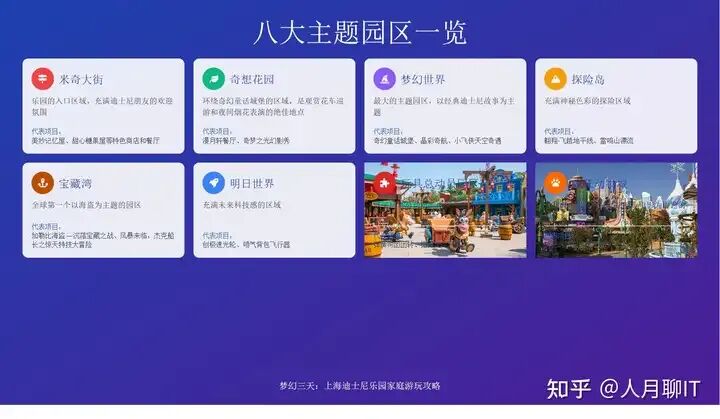This screenshot has height=419, width=720.
Task: Click the footer text 梦幻三天：上海迪士尼乐园家庭游玩攻略
Action: (x=360, y=386)
